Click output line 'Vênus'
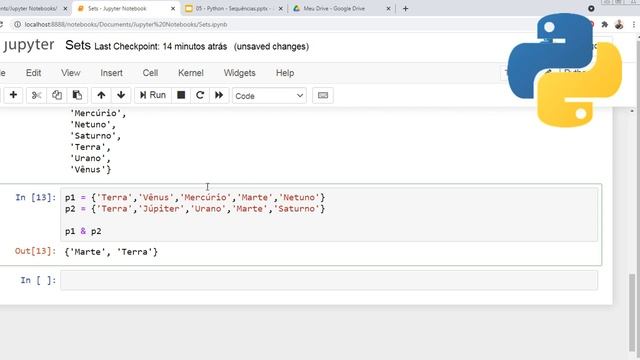This screenshot has height=360, width=640. [x=90, y=170]
